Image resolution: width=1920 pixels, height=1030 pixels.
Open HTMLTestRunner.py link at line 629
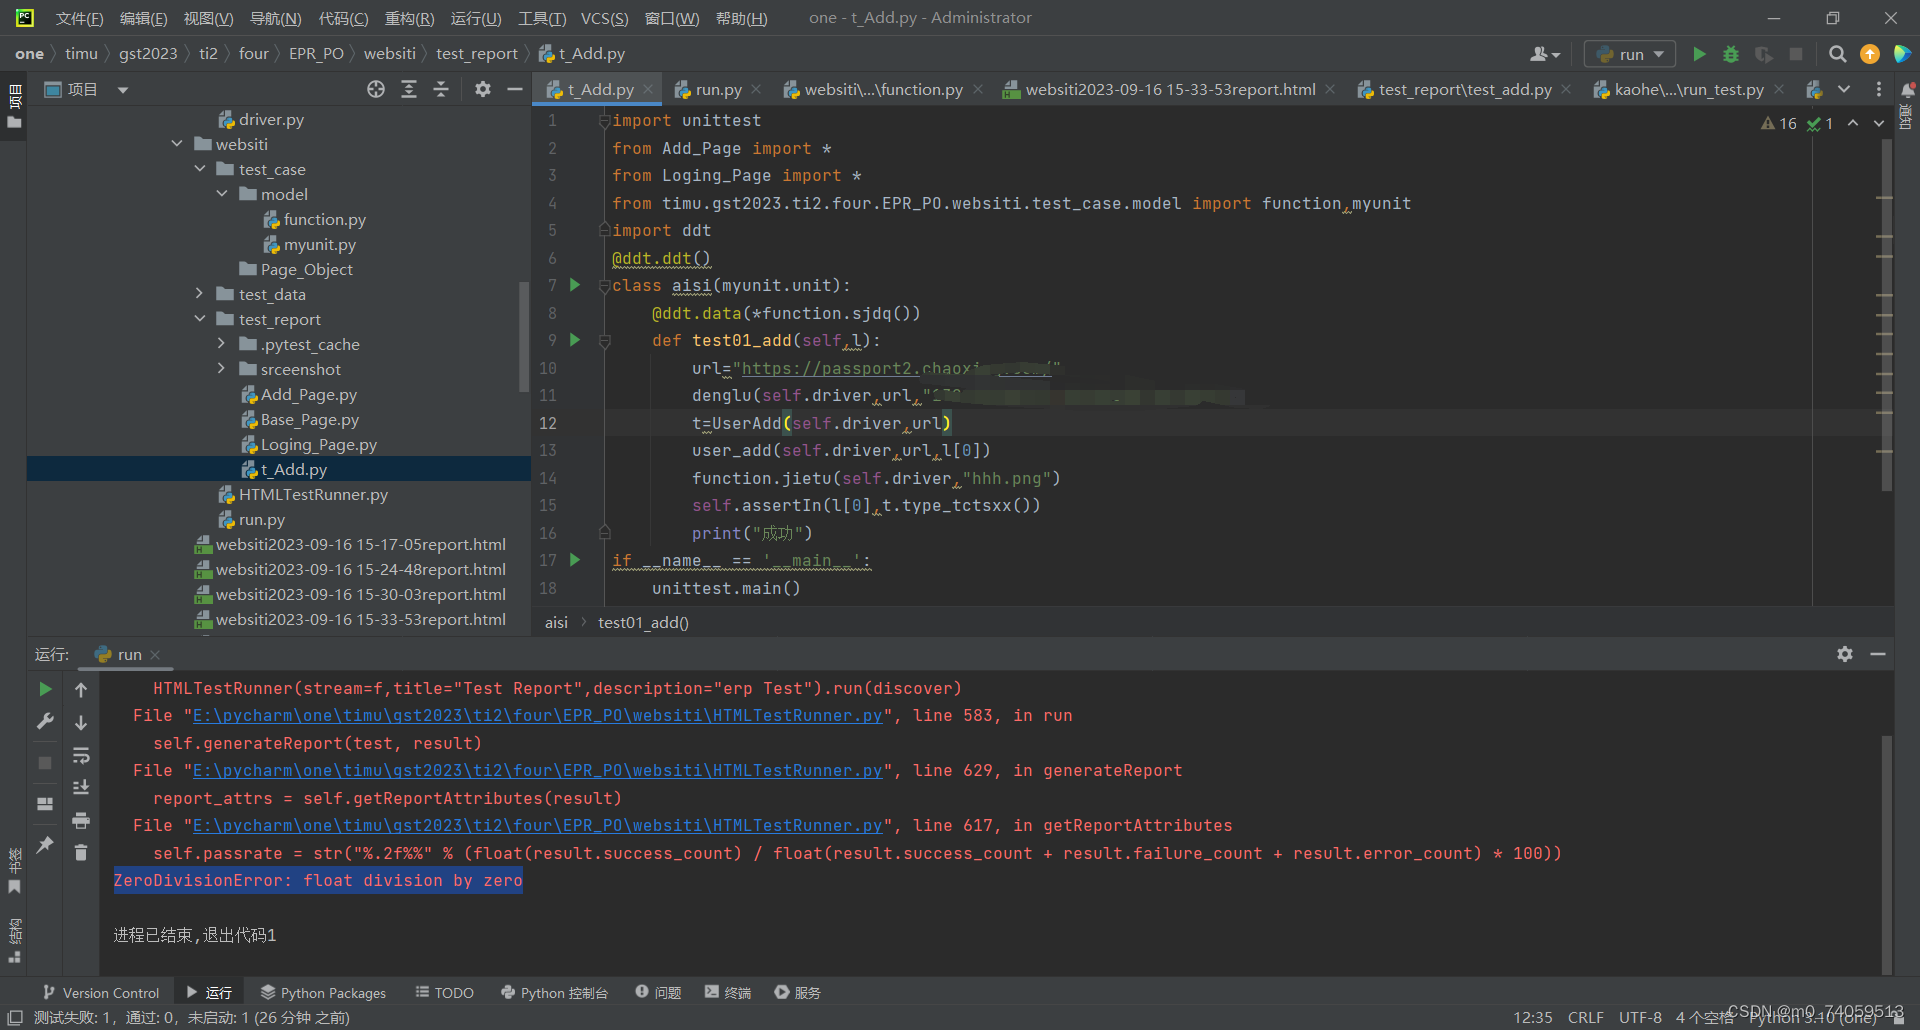(x=537, y=771)
